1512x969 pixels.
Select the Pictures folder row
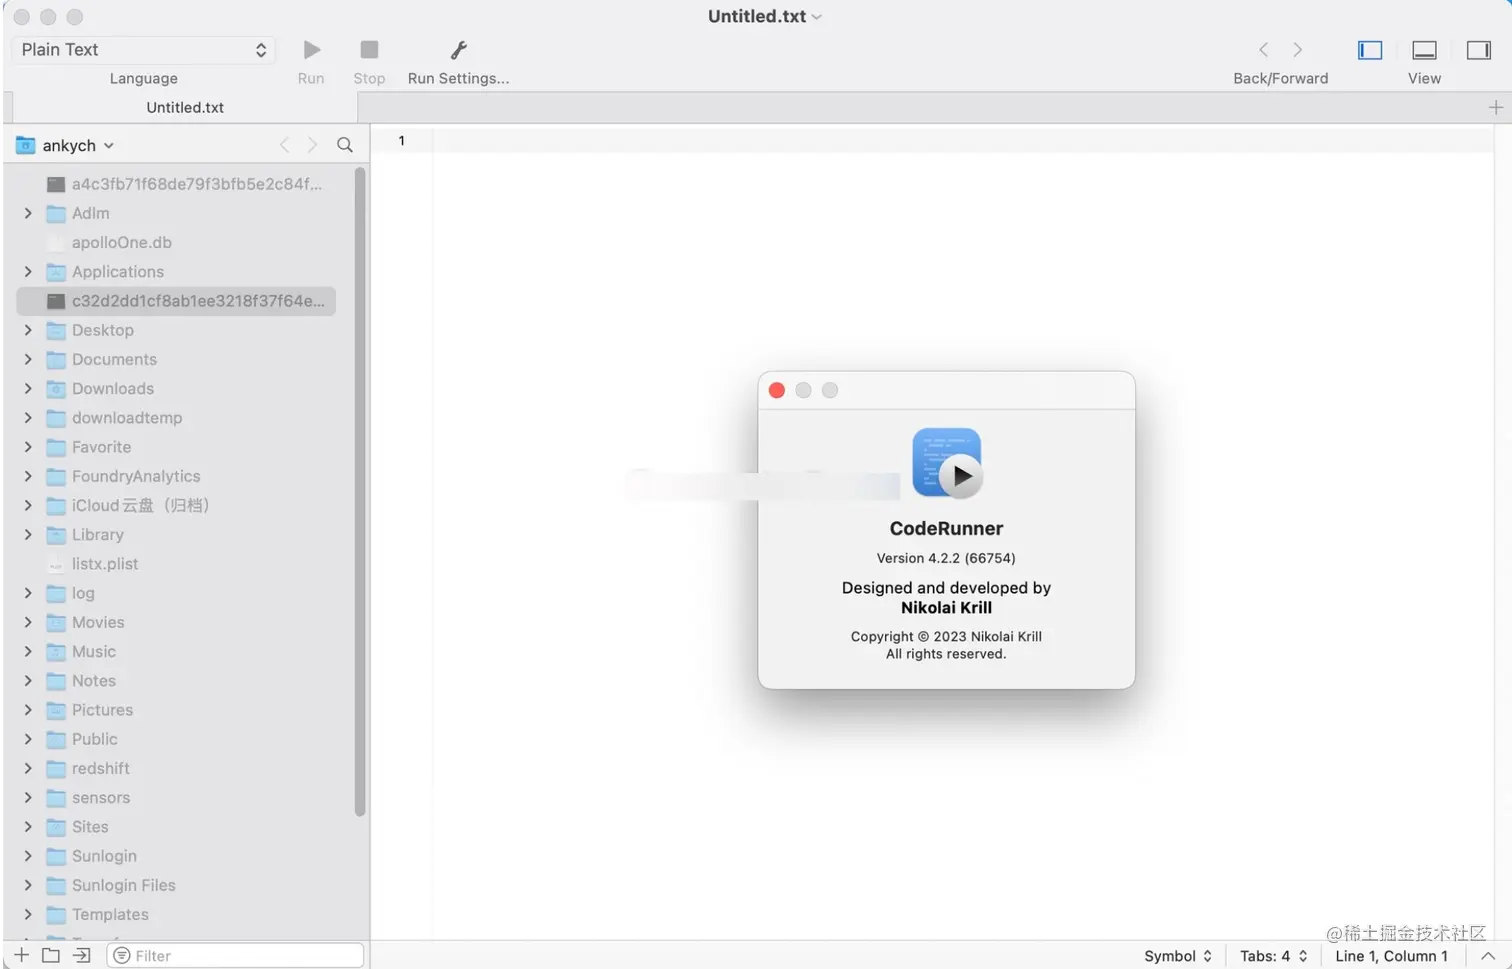click(x=176, y=710)
